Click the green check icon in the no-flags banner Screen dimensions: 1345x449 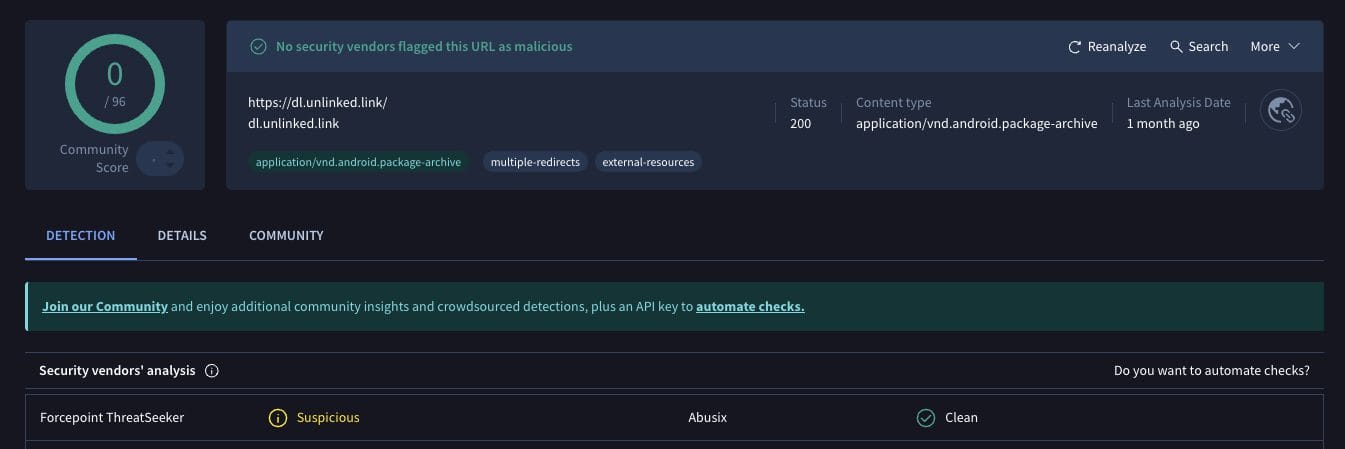point(258,47)
